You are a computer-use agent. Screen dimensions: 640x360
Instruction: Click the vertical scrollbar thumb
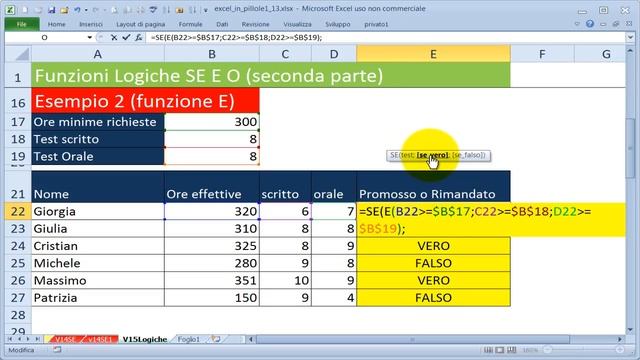tap(631, 149)
